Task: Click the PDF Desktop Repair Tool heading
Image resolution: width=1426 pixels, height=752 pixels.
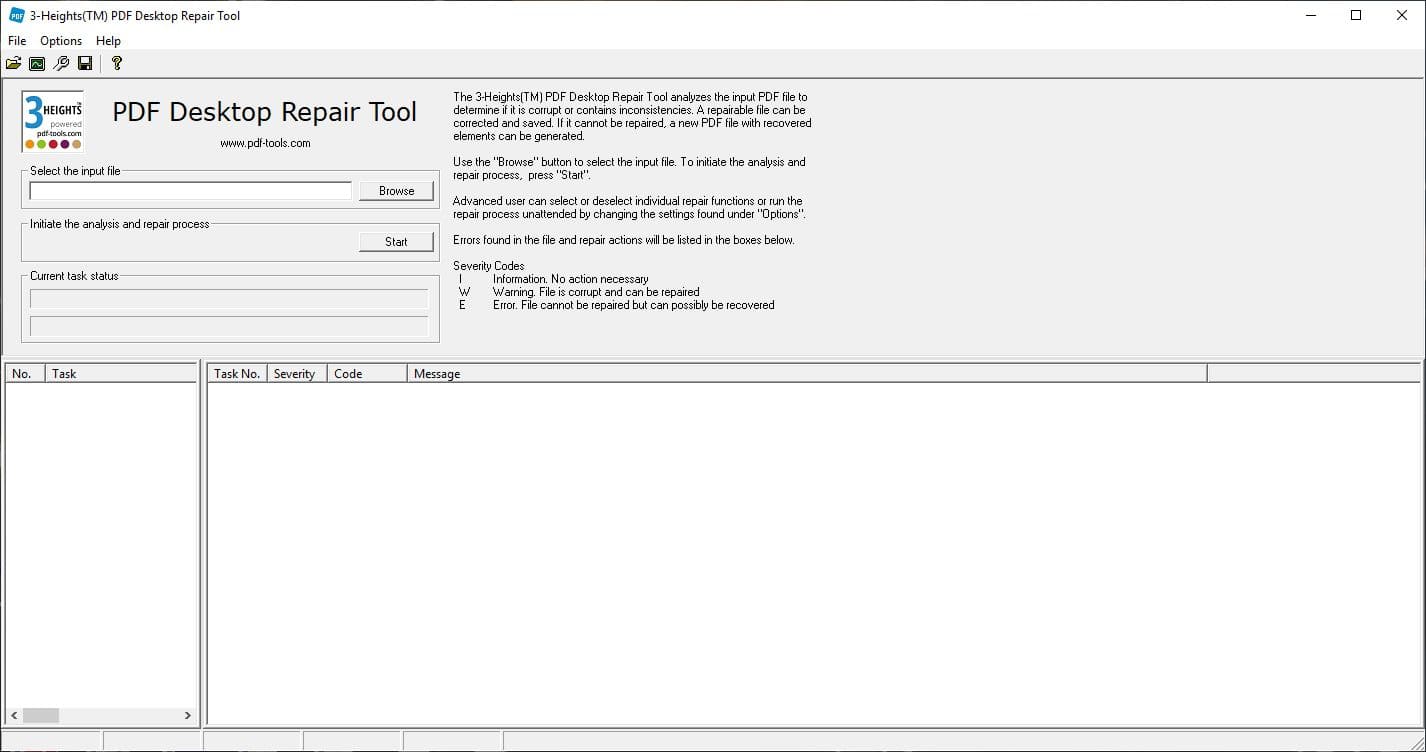Action: (x=265, y=112)
